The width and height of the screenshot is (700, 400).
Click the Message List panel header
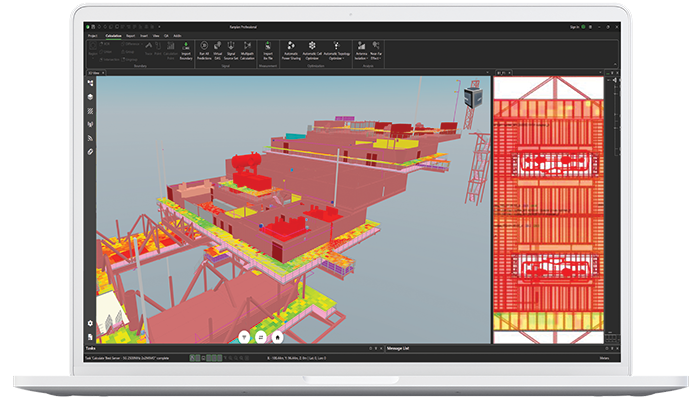point(398,348)
